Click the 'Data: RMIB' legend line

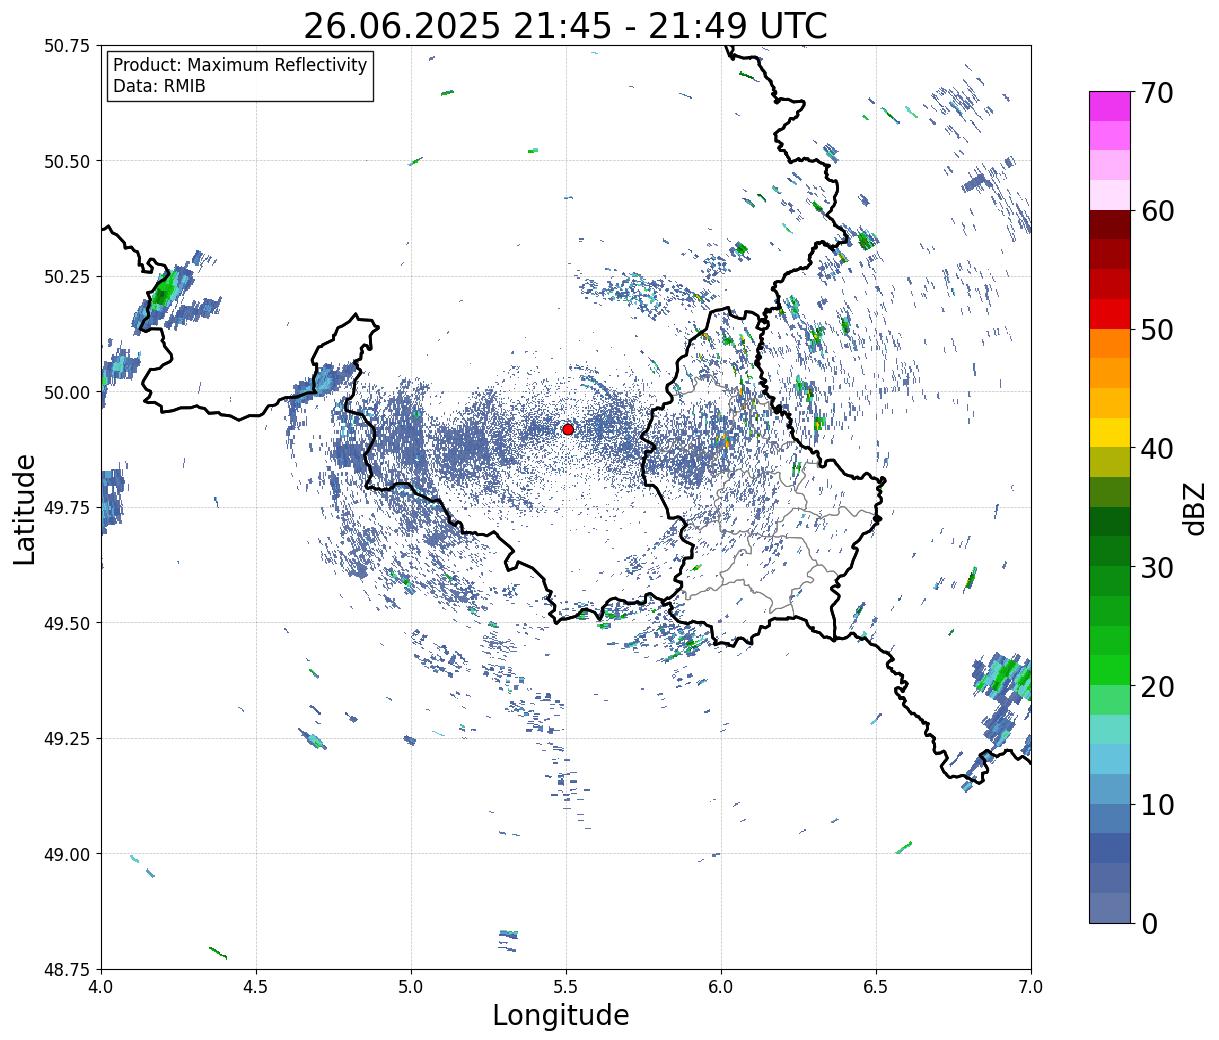[159, 87]
